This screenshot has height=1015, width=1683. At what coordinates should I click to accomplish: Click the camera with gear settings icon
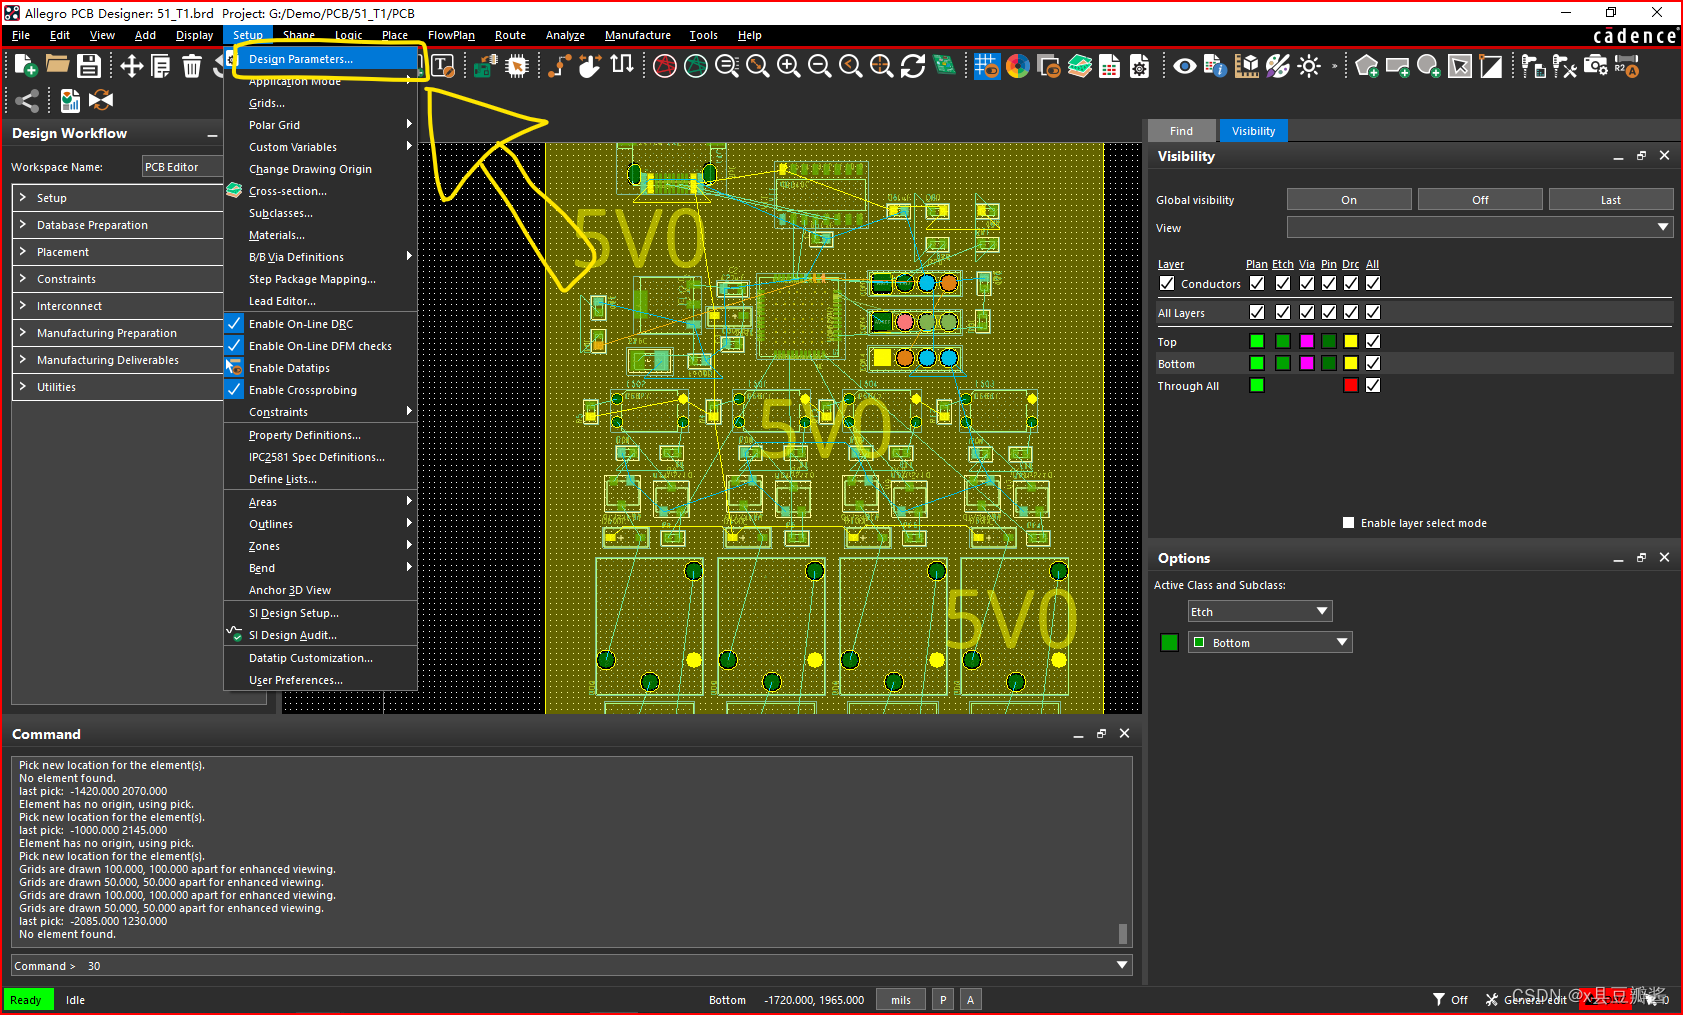coord(1596,66)
